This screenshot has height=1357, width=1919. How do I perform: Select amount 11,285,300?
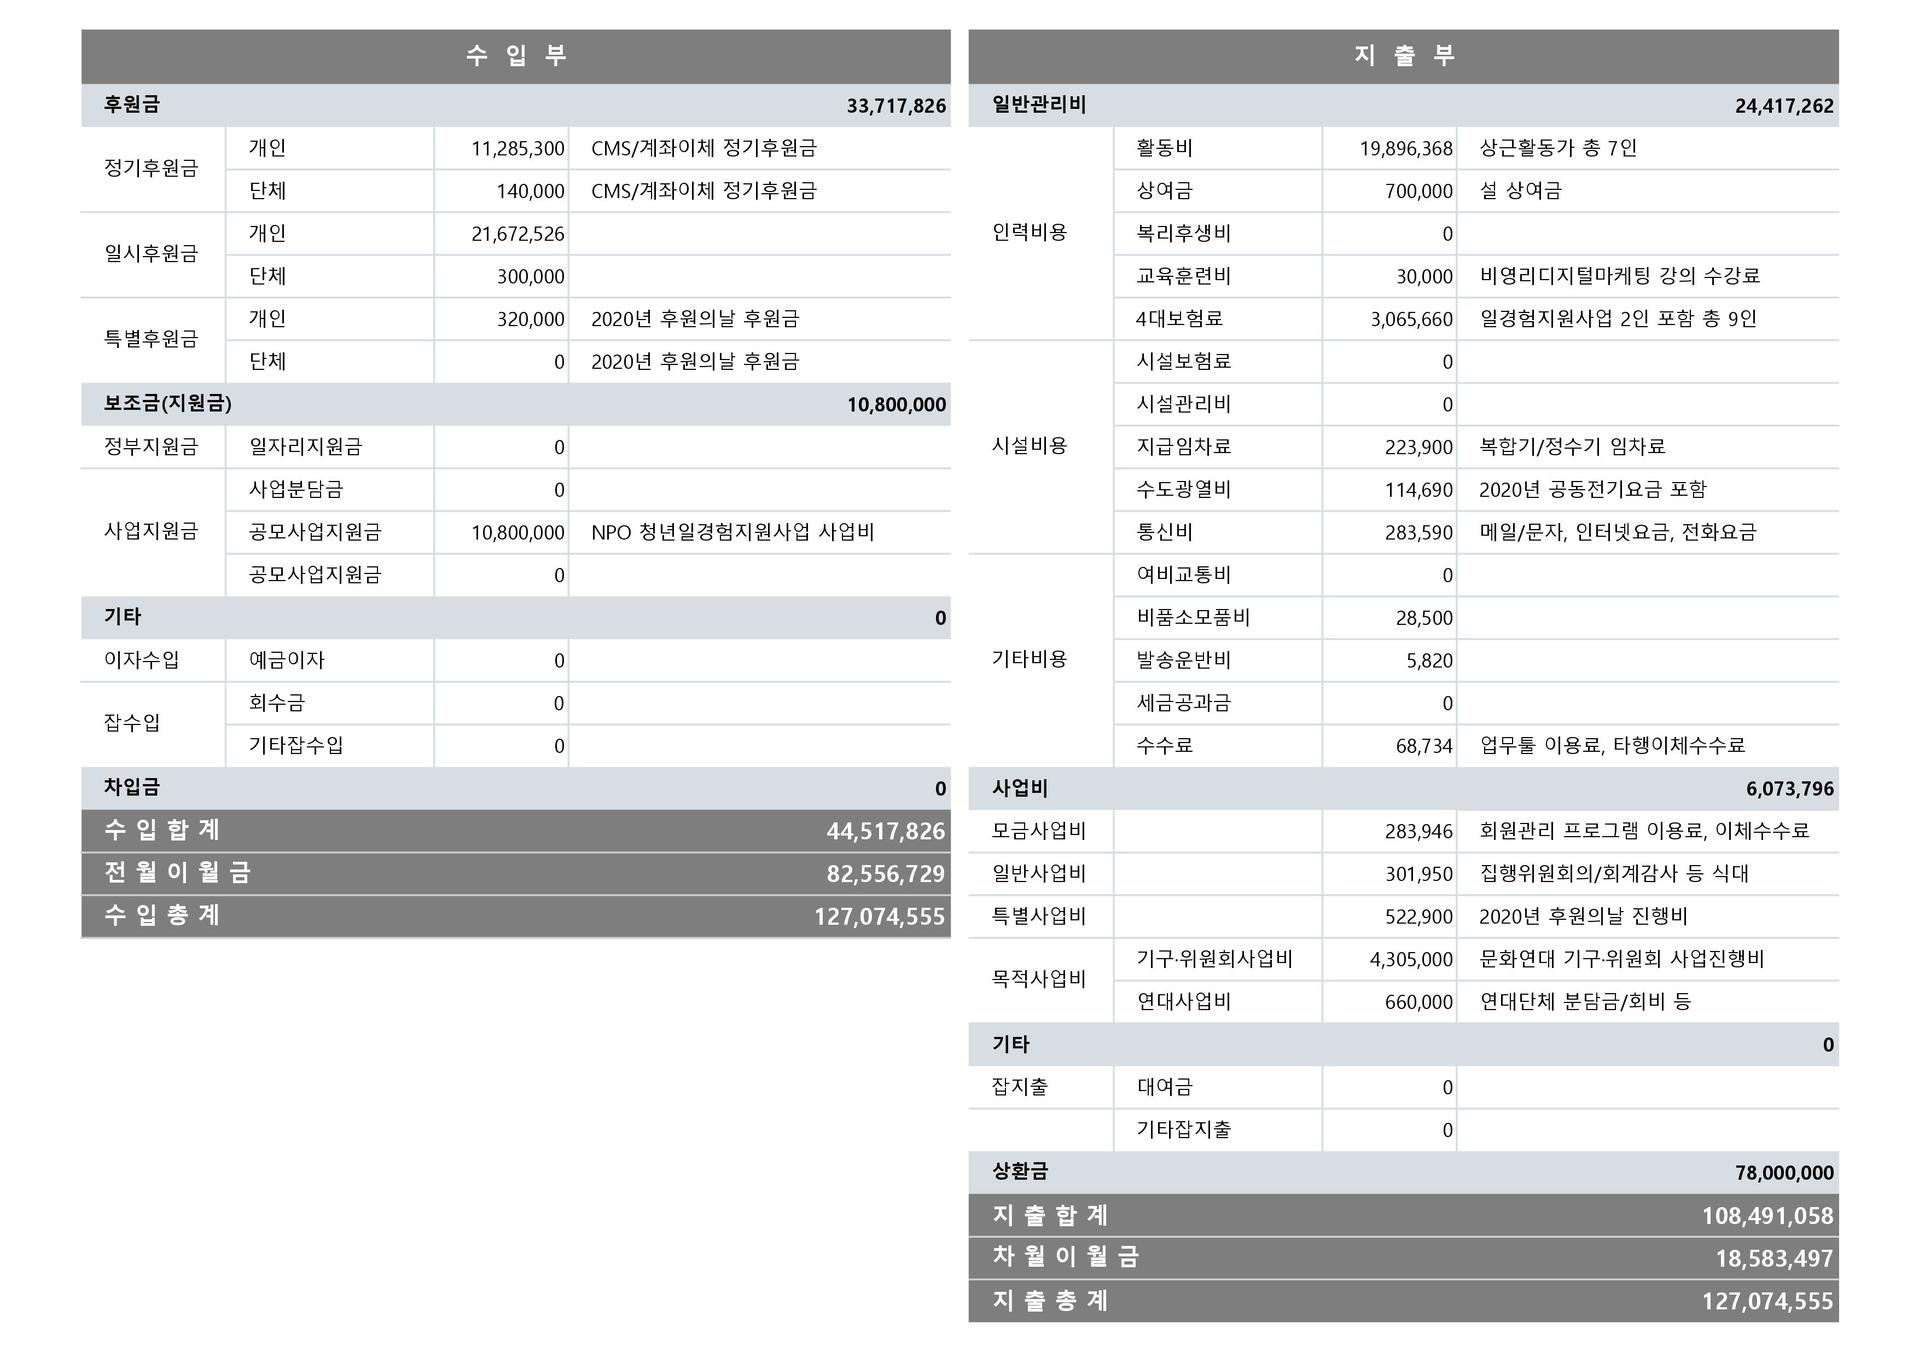tap(518, 149)
